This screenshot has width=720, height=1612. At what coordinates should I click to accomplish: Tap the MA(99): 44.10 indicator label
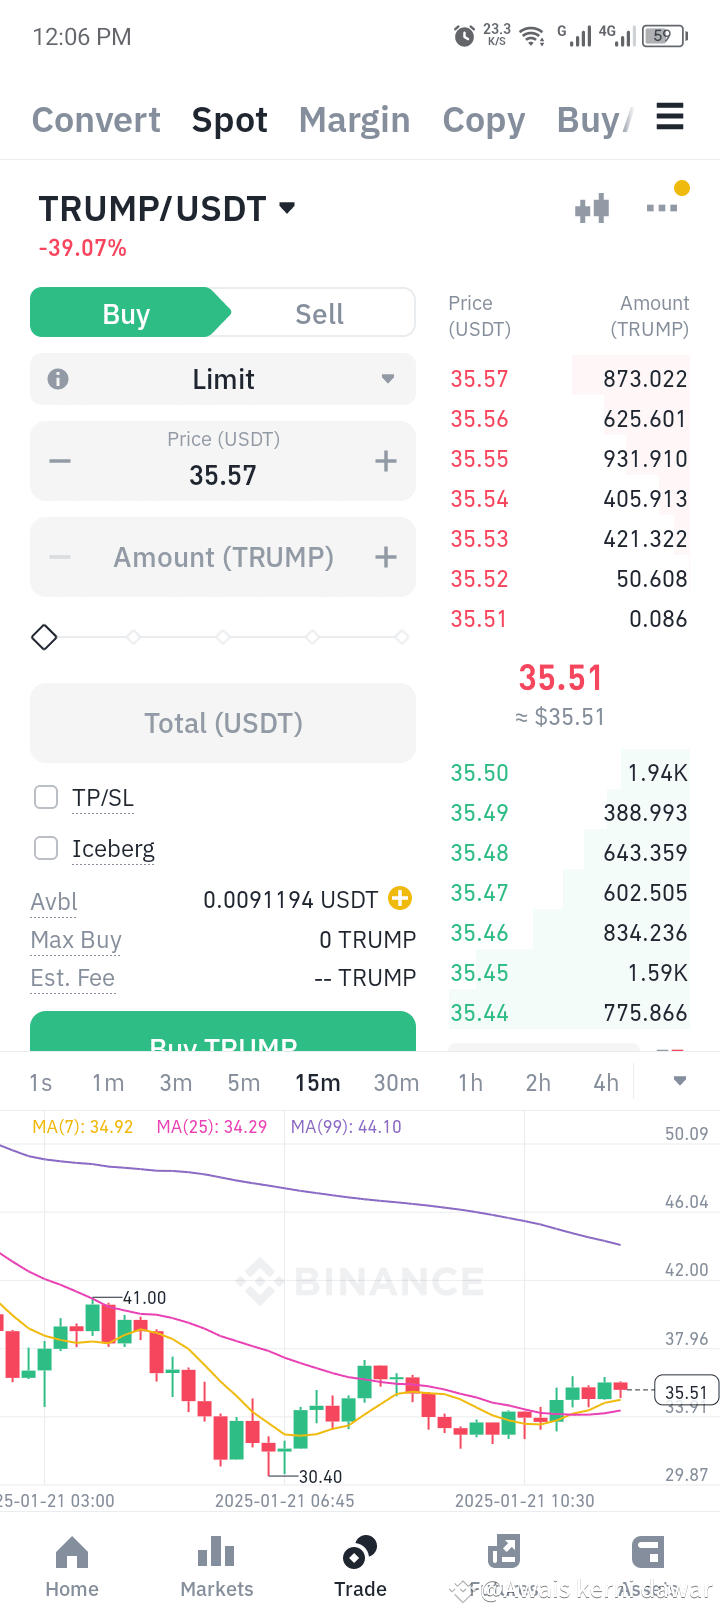pyautogui.click(x=346, y=1127)
